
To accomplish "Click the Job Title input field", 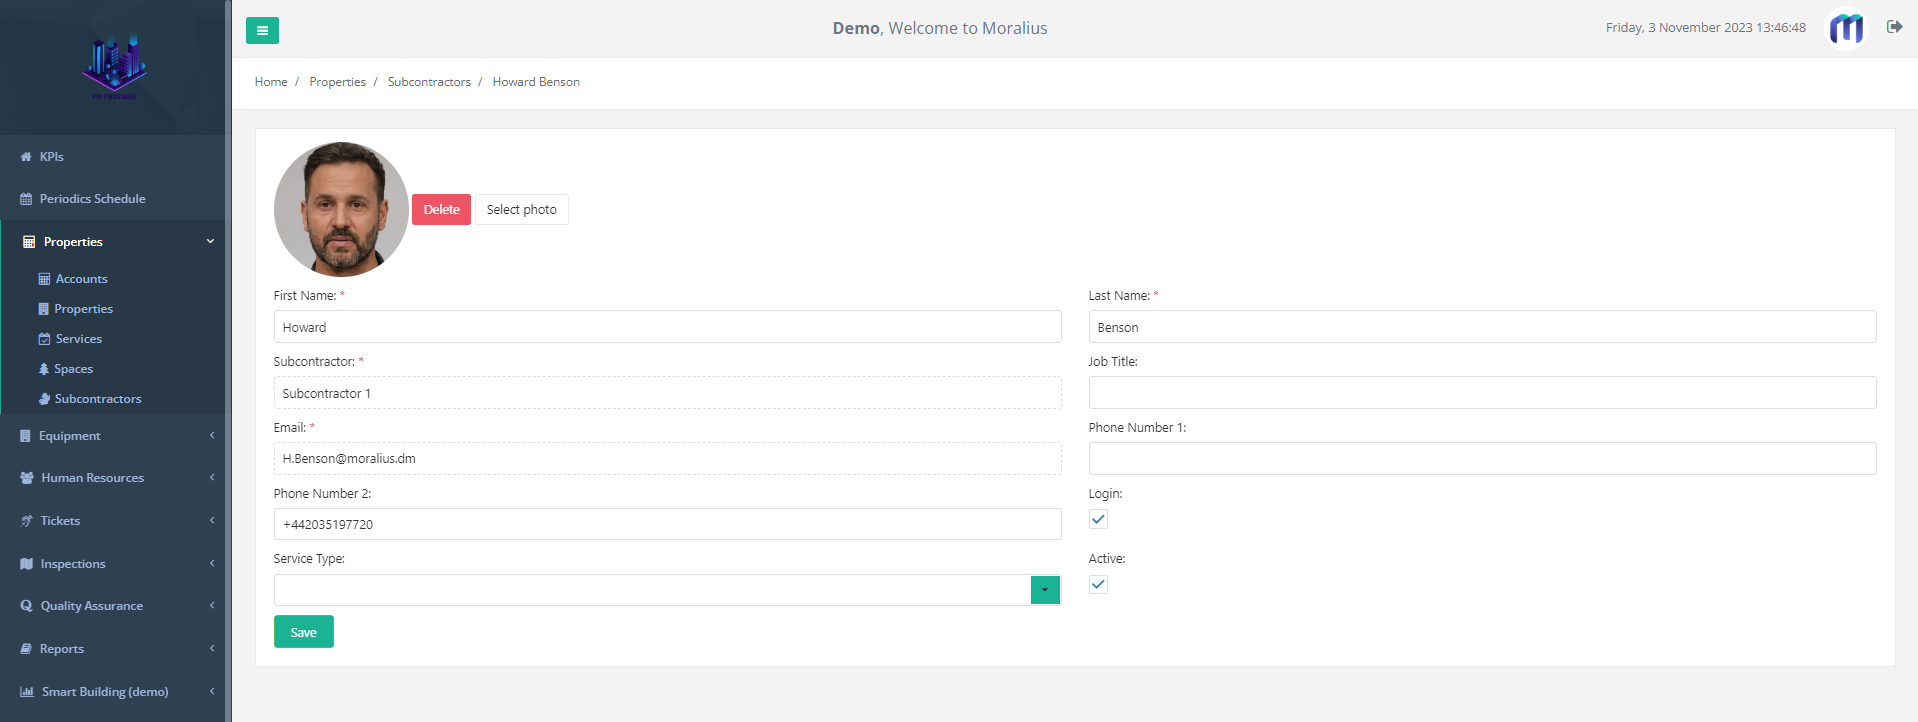I will coord(1482,393).
